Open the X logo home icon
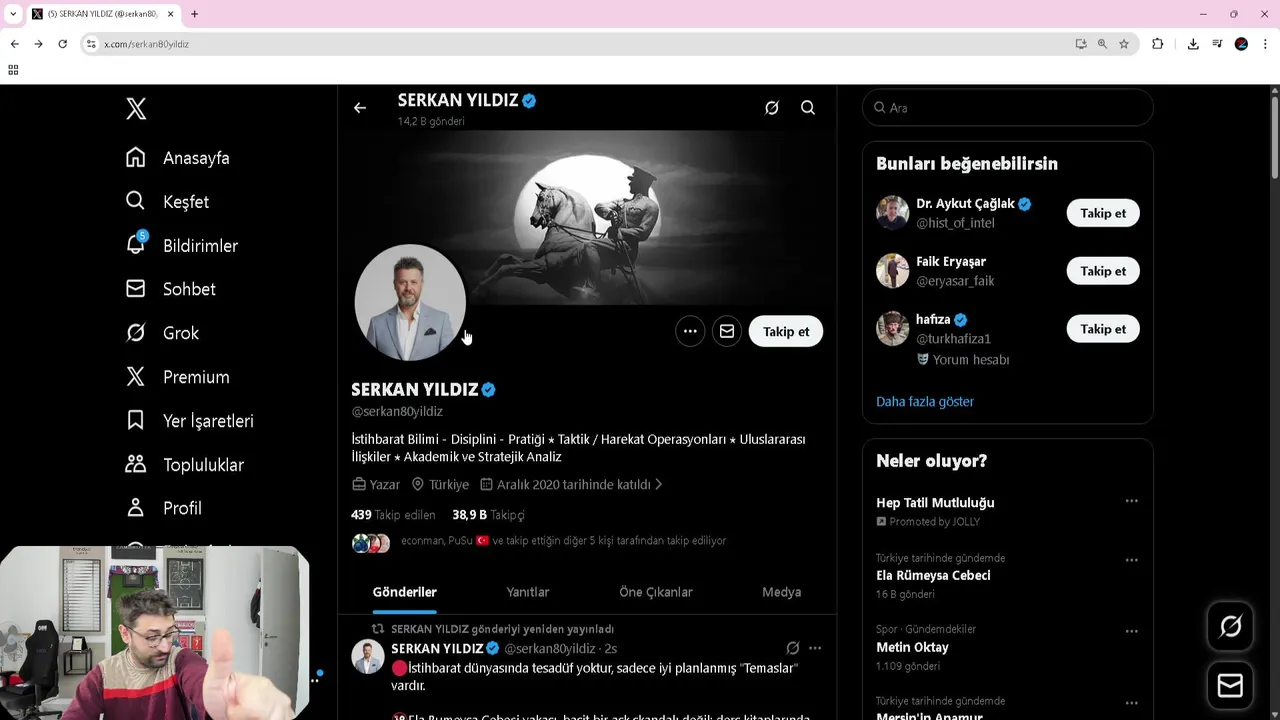1280x720 pixels. (x=136, y=109)
